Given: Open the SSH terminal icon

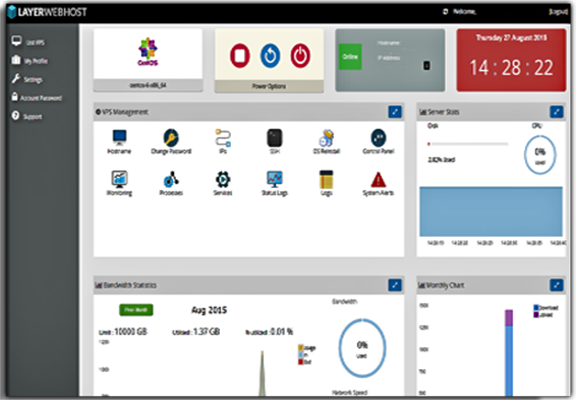Looking at the screenshot, I should (x=274, y=138).
